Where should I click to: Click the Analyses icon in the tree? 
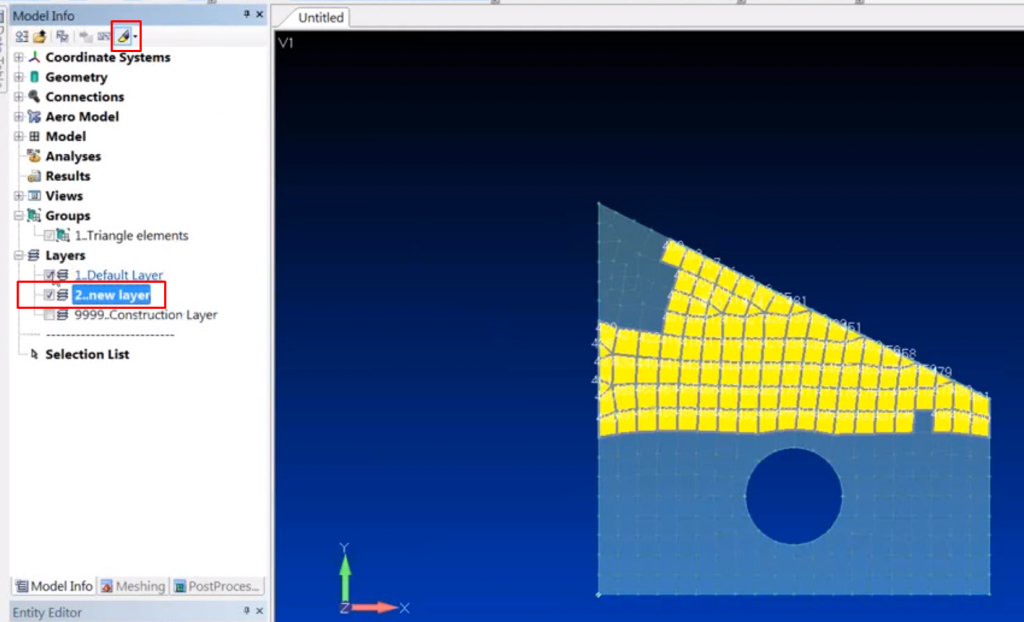pos(35,156)
